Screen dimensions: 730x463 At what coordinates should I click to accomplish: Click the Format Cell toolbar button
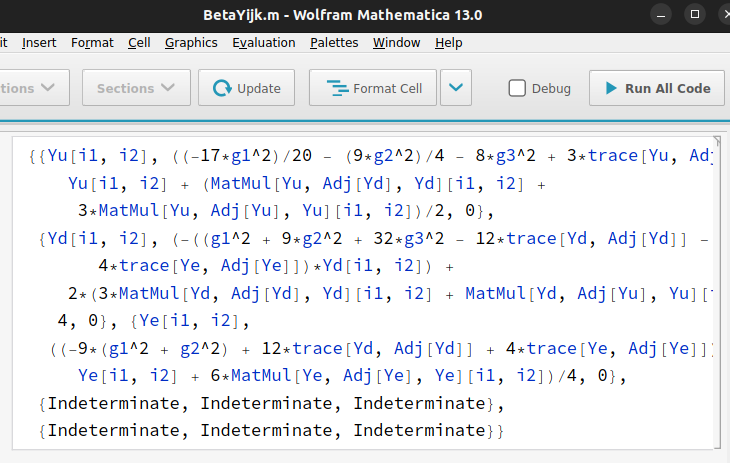point(373,88)
